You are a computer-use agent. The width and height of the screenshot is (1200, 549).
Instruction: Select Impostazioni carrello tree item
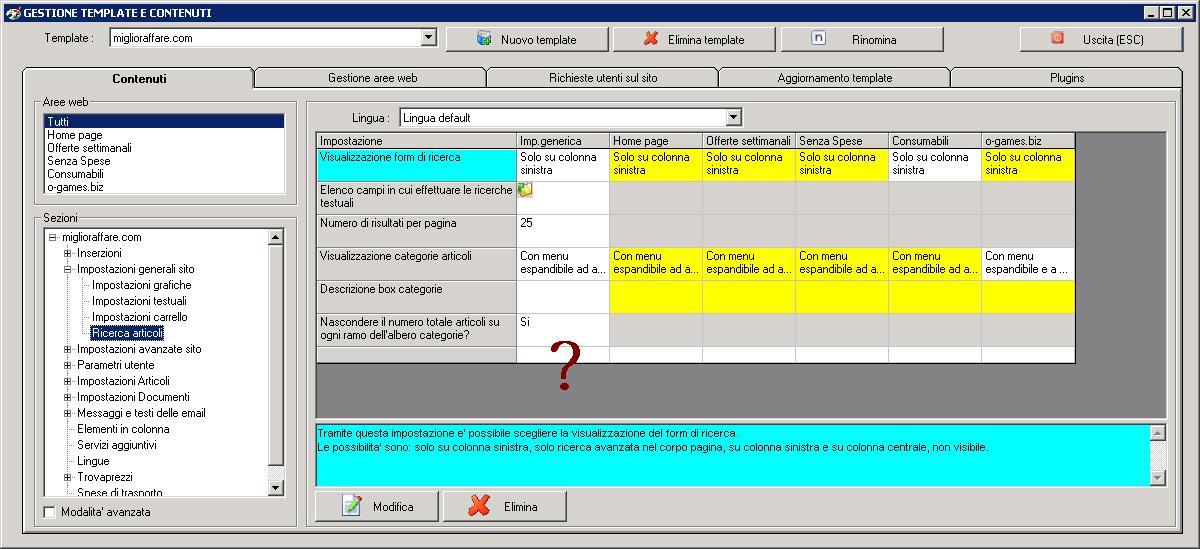[139, 317]
